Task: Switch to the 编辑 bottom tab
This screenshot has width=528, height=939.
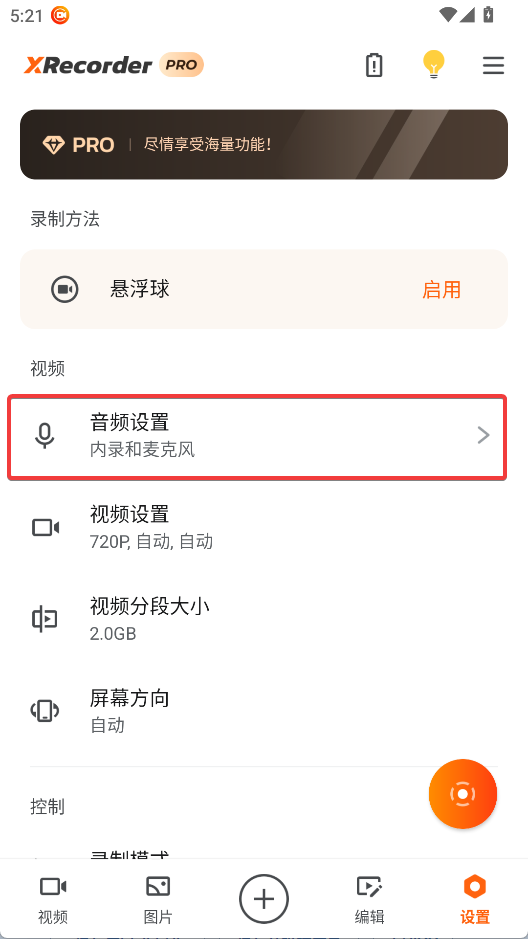Action: 369,899
